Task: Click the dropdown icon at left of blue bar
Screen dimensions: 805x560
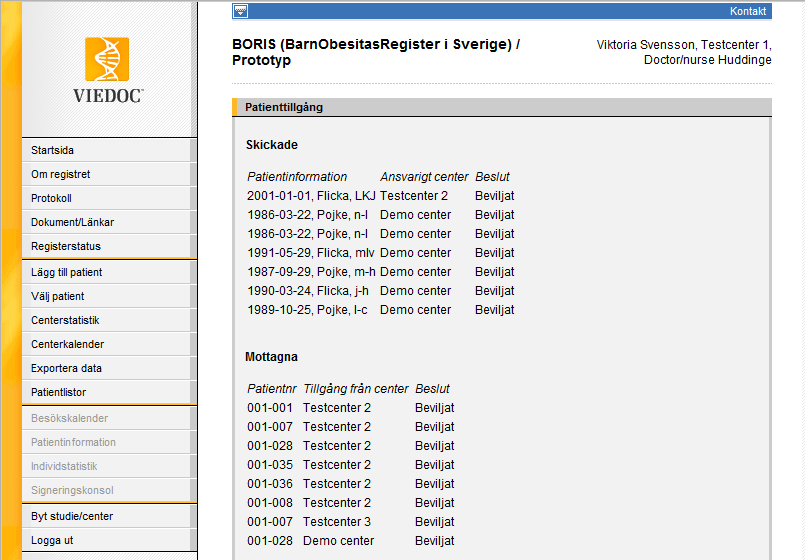Action: [x=240, y=11]
